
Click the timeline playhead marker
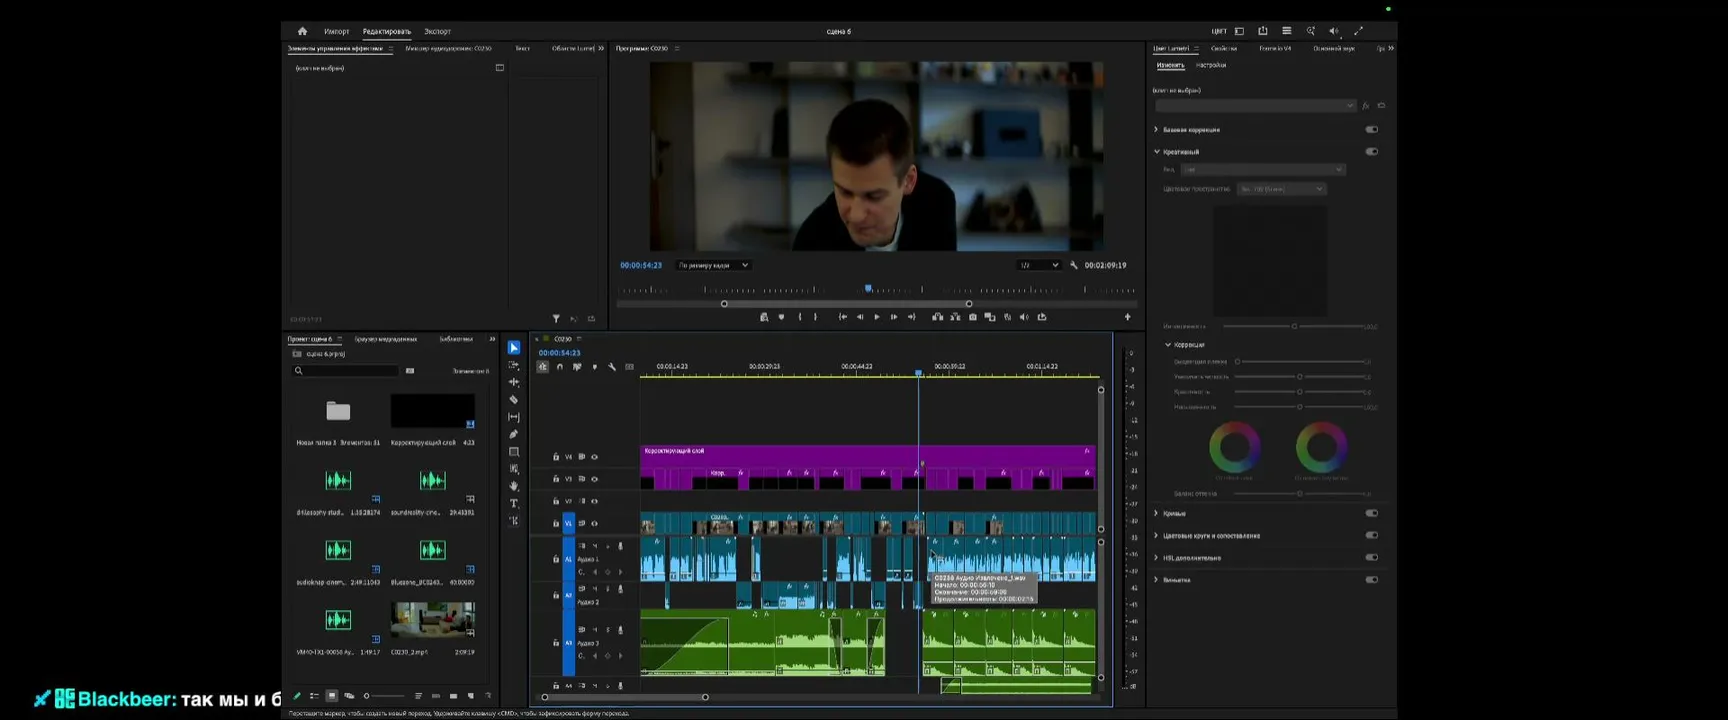tap(919, 373)
